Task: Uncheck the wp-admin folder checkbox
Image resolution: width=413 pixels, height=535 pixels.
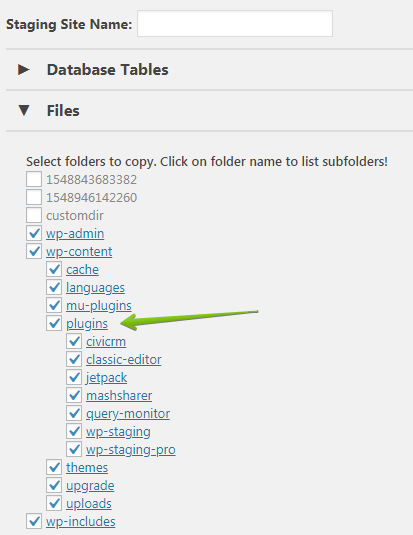Action: (x=34, y=233)
